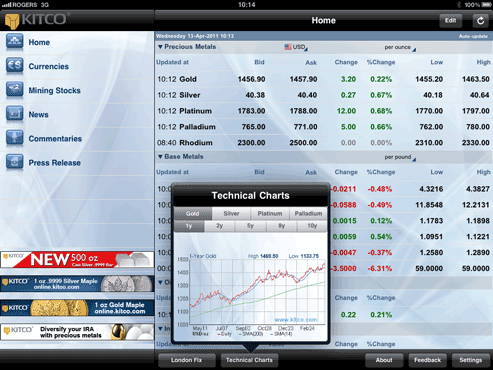Tap the Technical Charts button
Viewport: 493px width, 370px height.
click(x=249, y=360)
